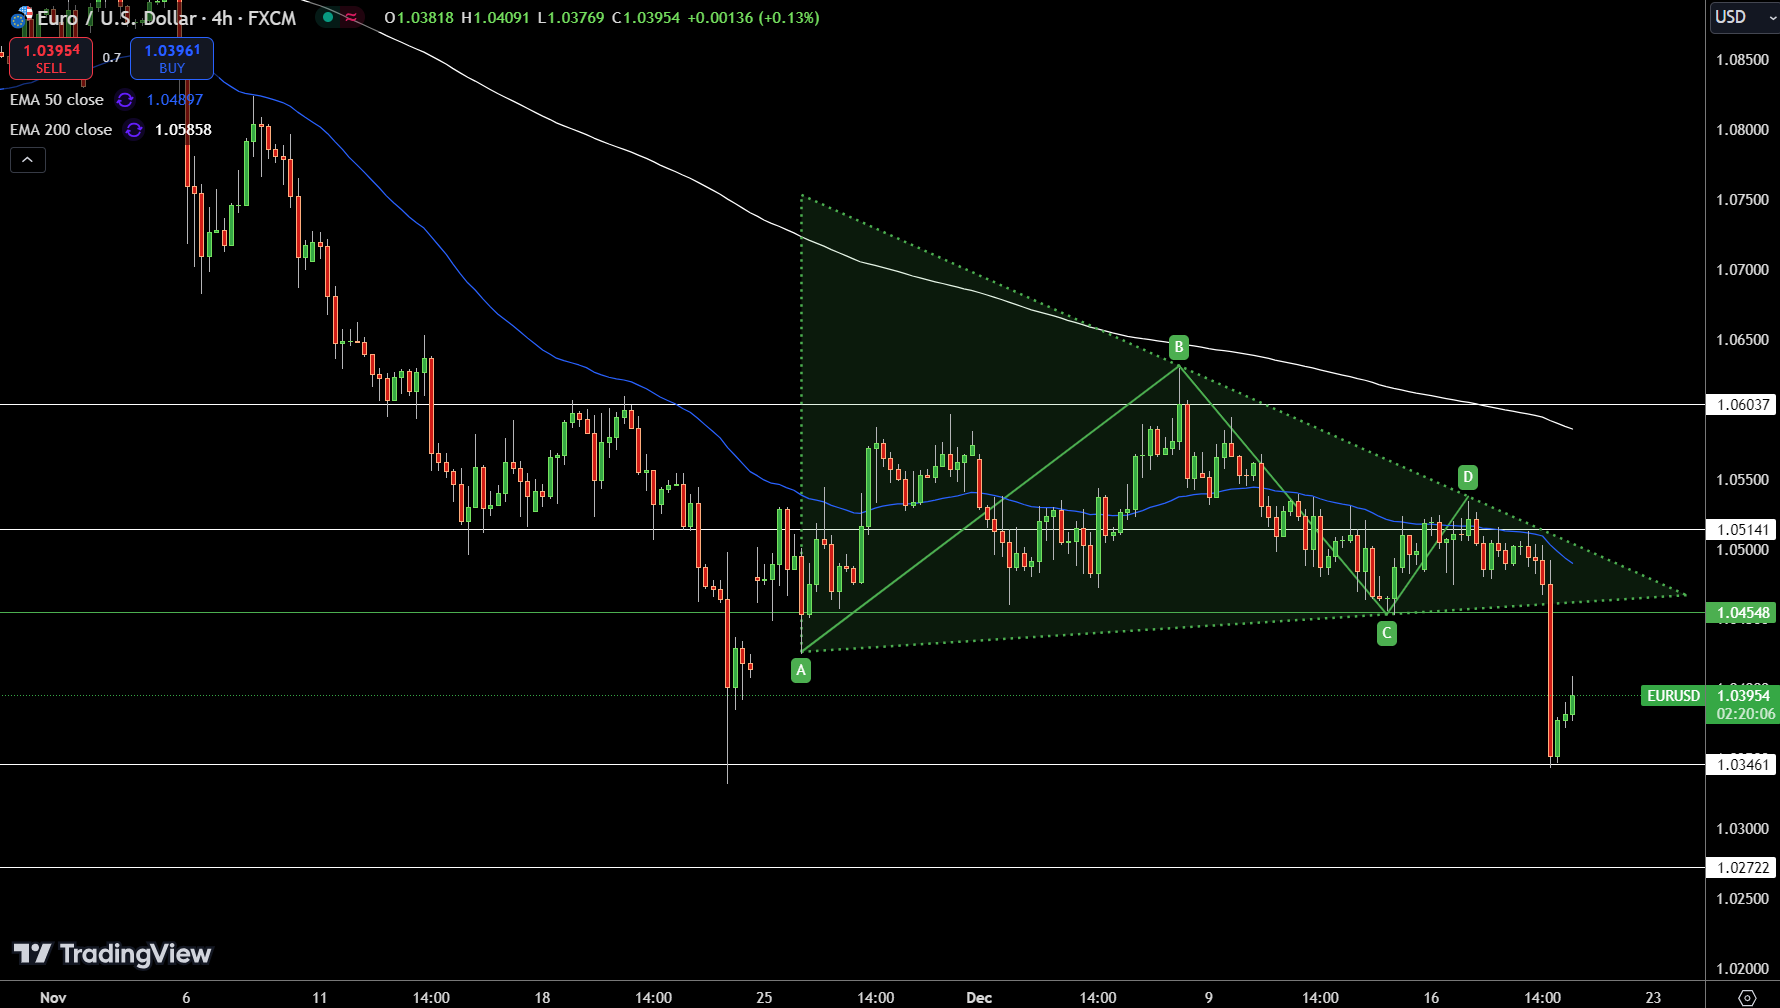Open chart settings gear icon
1780x1008 pixels.
(x=1747, y=997)
